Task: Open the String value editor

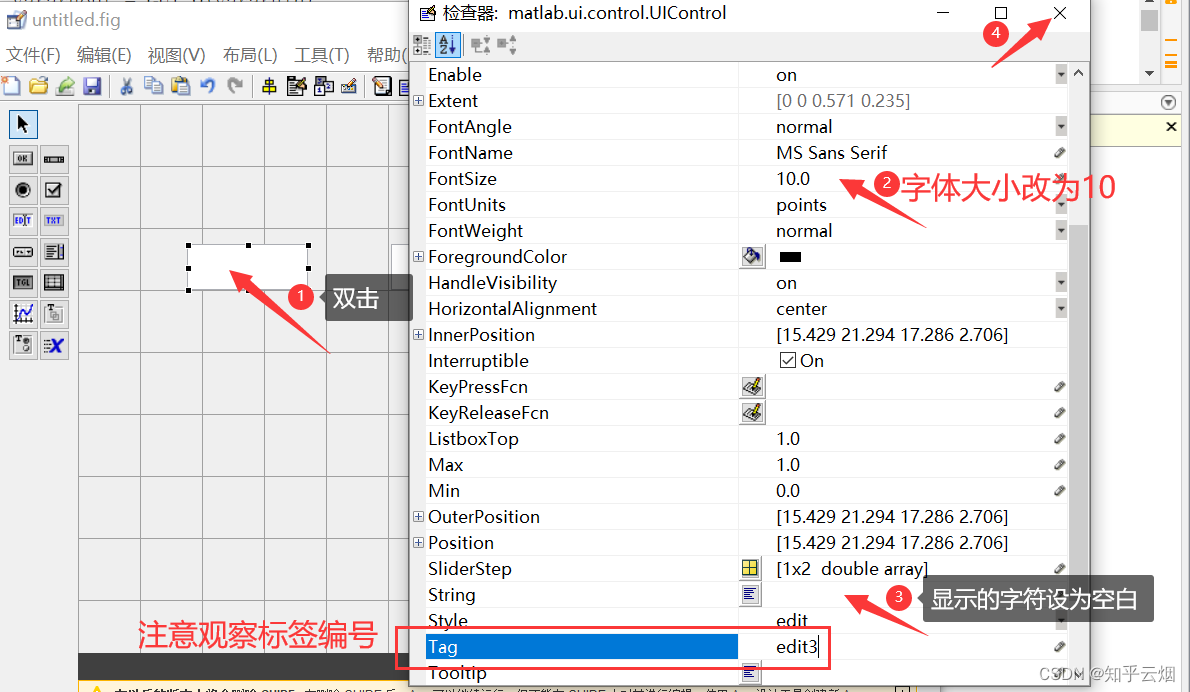Action: pos(751,594)
